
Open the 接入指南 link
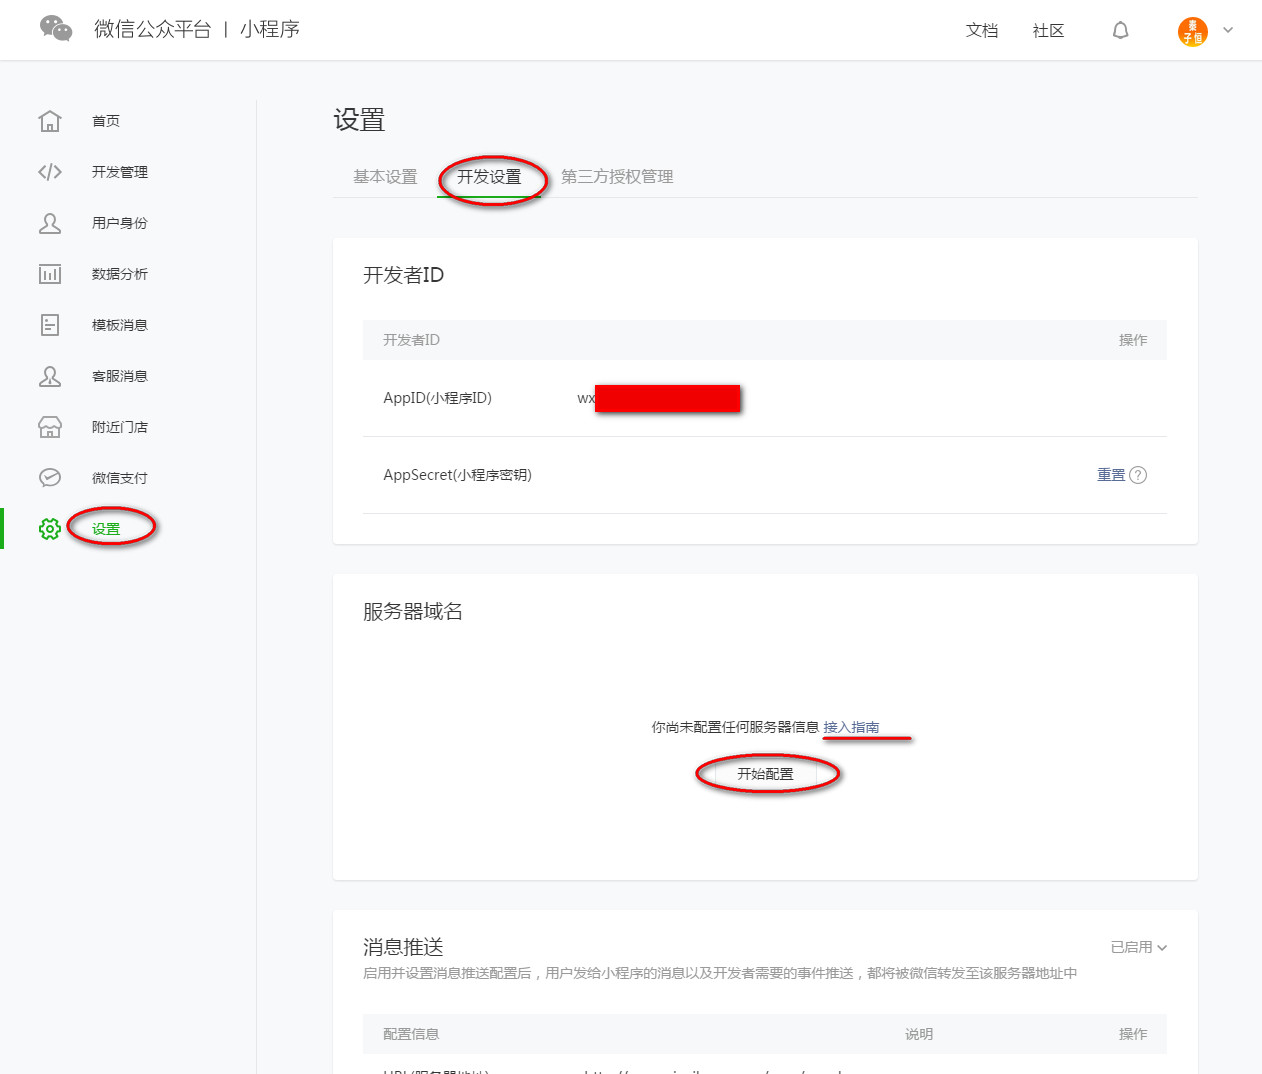[x=851, y=727]
